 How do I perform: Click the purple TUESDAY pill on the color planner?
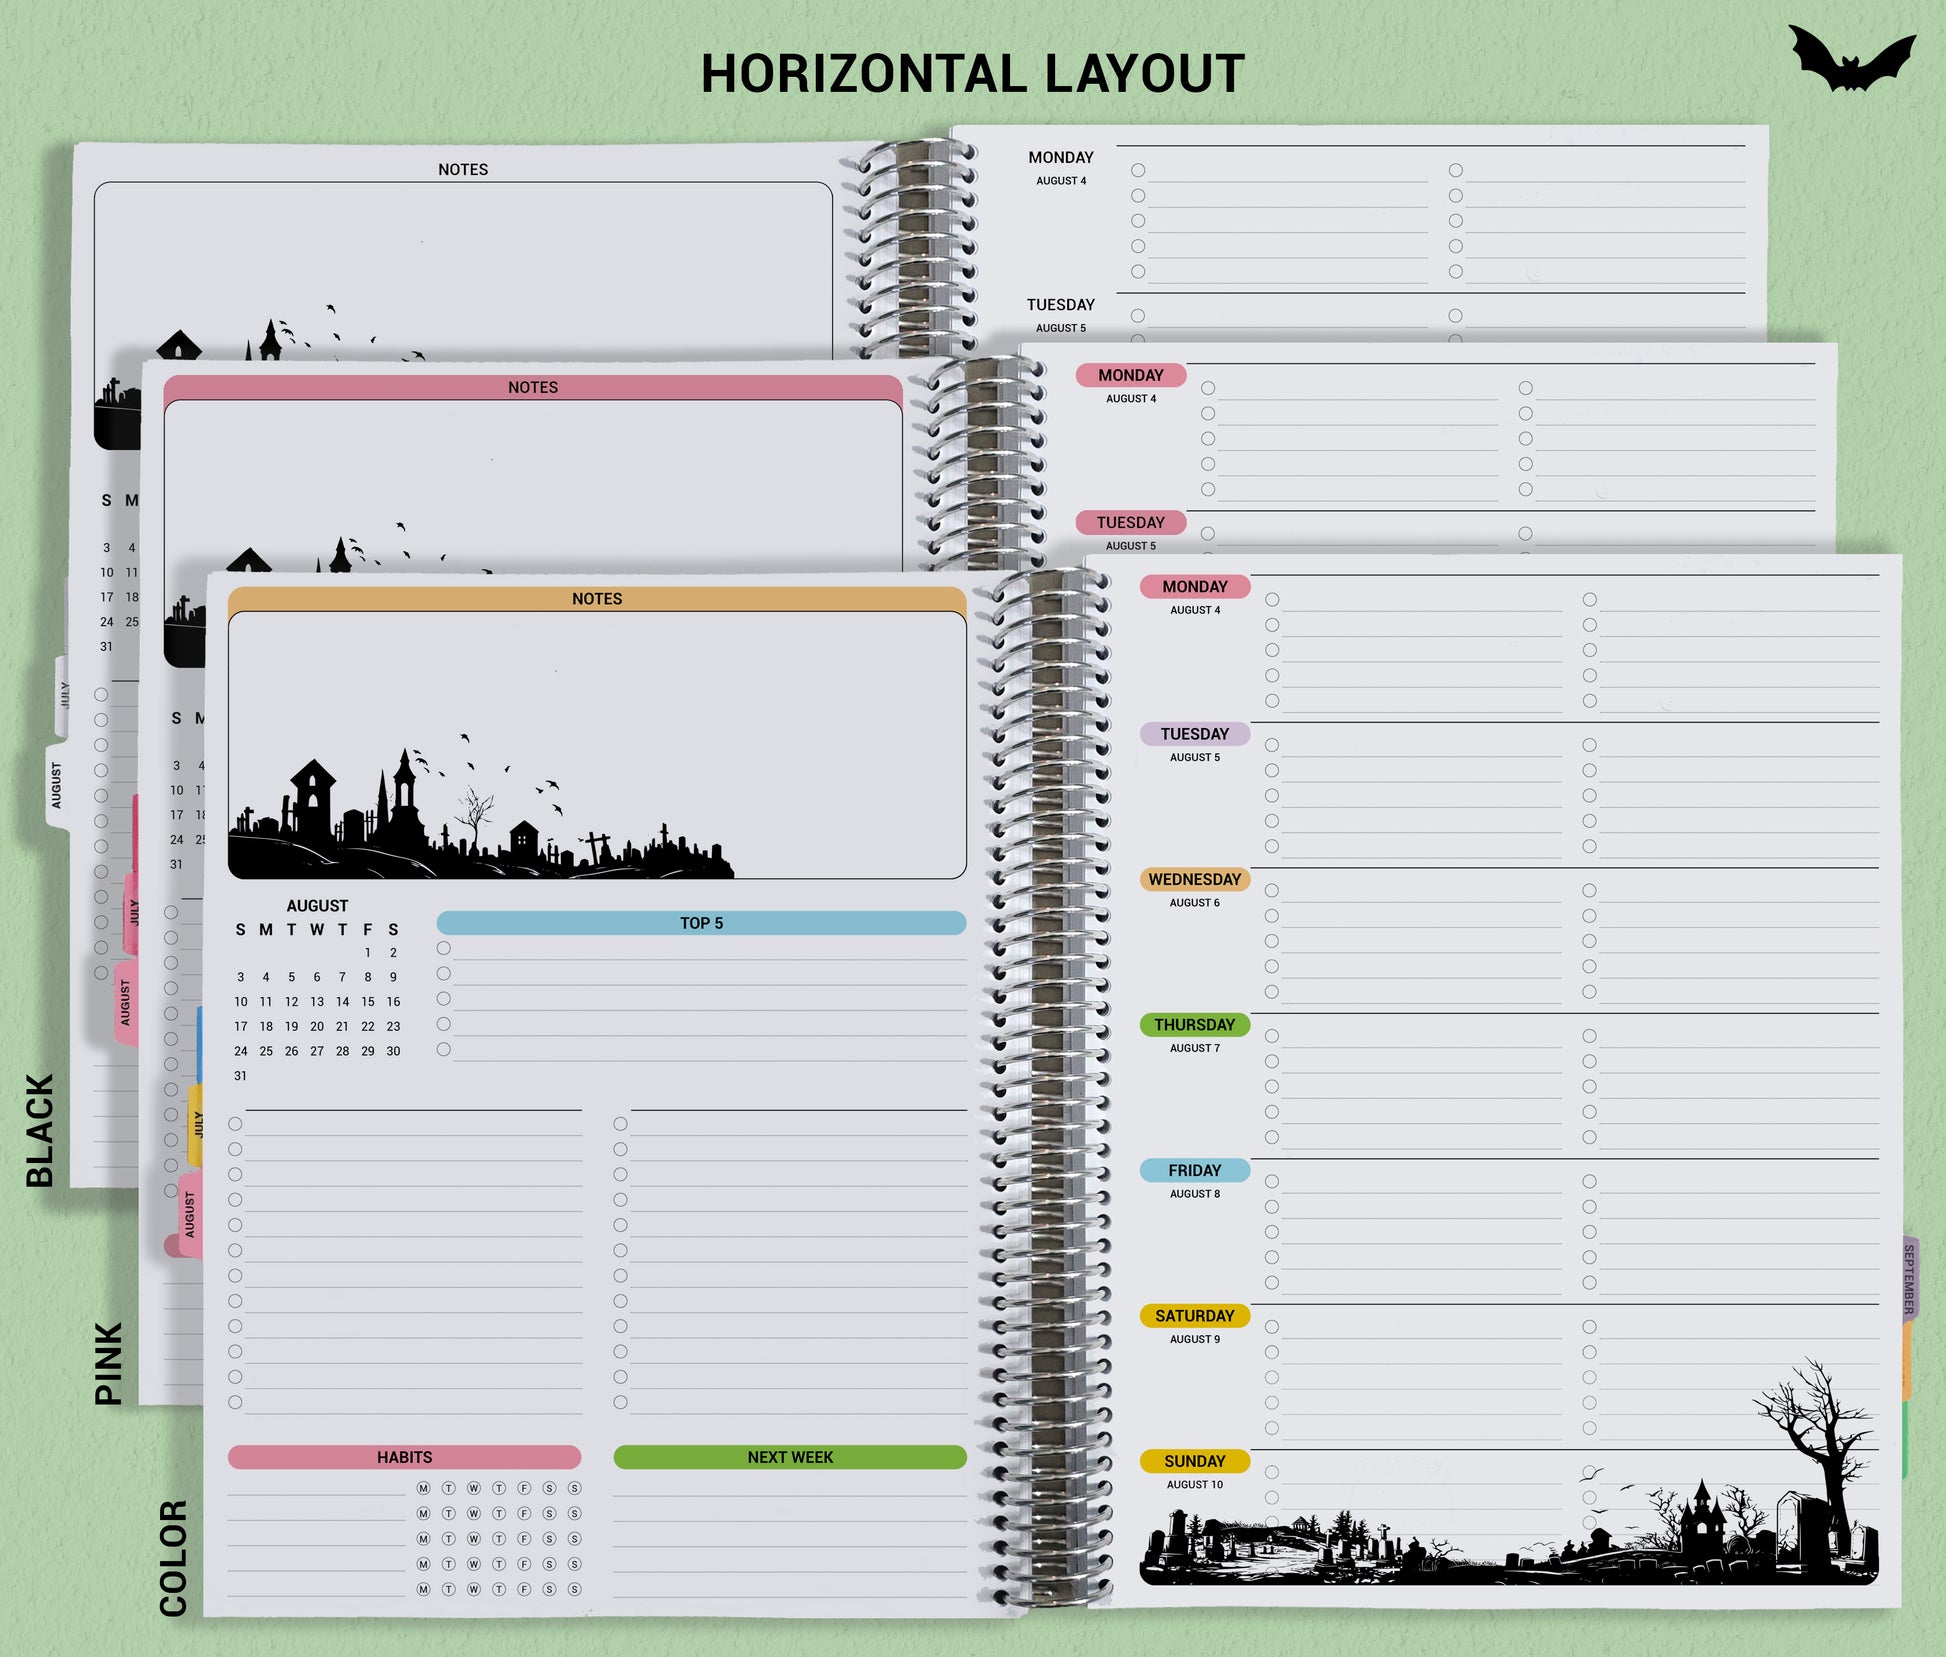click(x=1195, y=734)
